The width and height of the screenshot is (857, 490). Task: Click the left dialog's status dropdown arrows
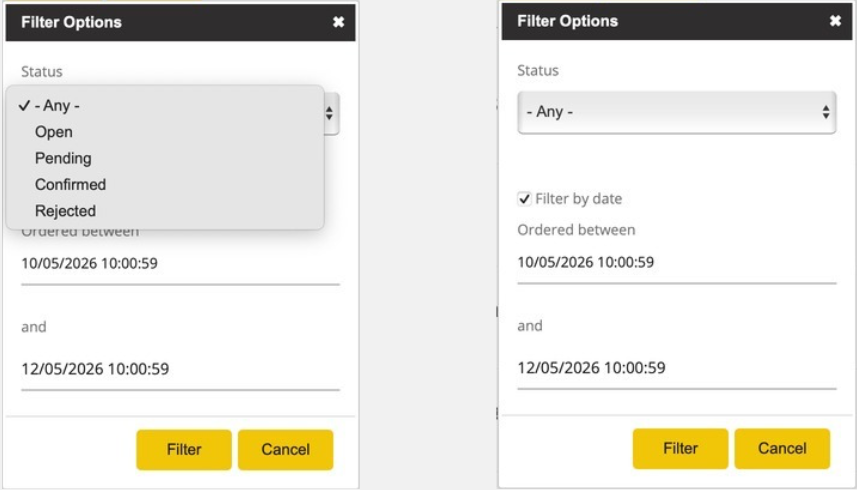[x=330, y=113]
